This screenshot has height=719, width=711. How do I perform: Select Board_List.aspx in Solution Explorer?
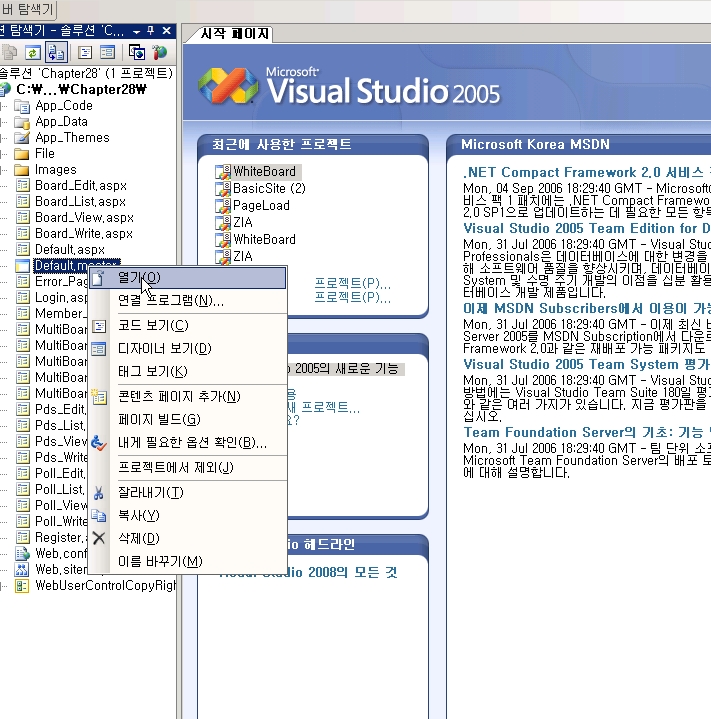pos(81,202)
